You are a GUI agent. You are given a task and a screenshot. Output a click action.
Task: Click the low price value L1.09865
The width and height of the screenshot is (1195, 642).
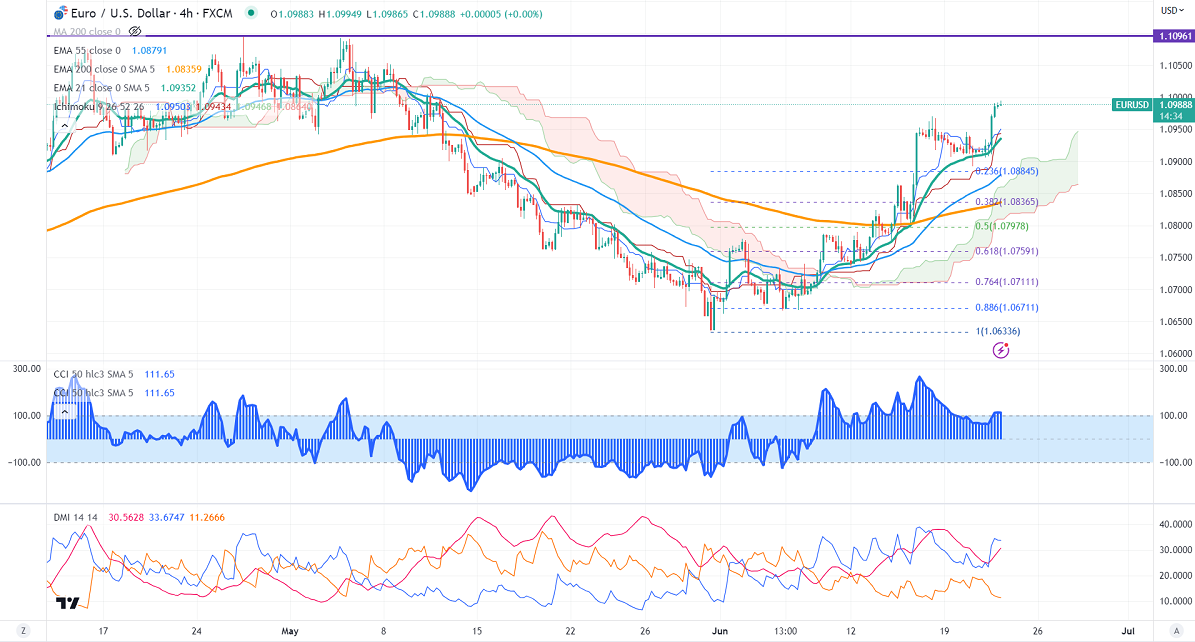coord(387,14)
